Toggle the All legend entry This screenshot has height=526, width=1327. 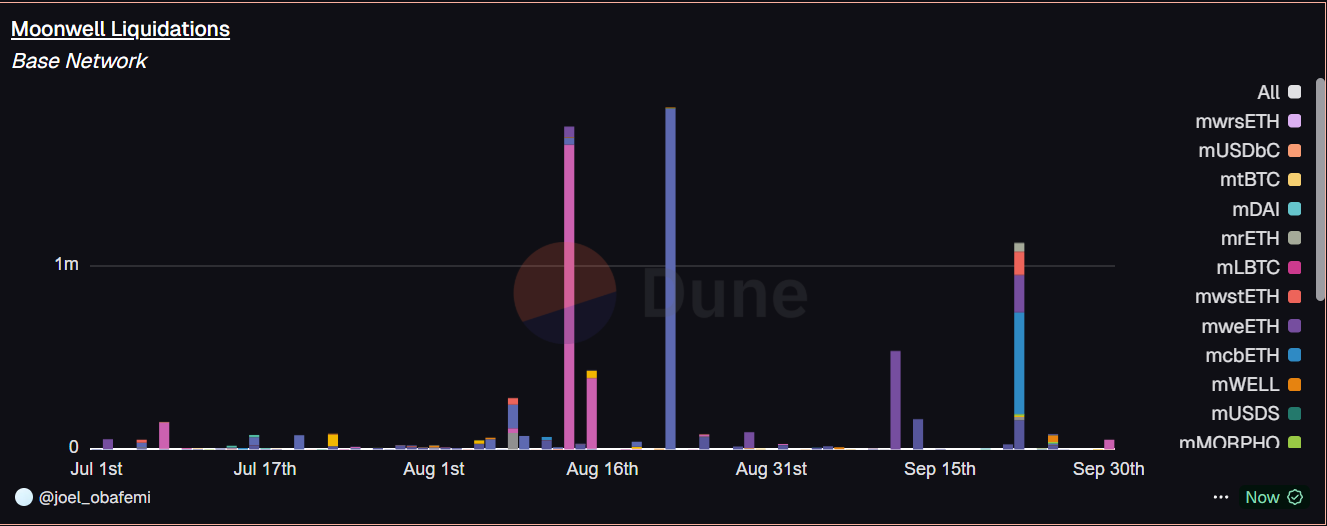coord(1279,92)
